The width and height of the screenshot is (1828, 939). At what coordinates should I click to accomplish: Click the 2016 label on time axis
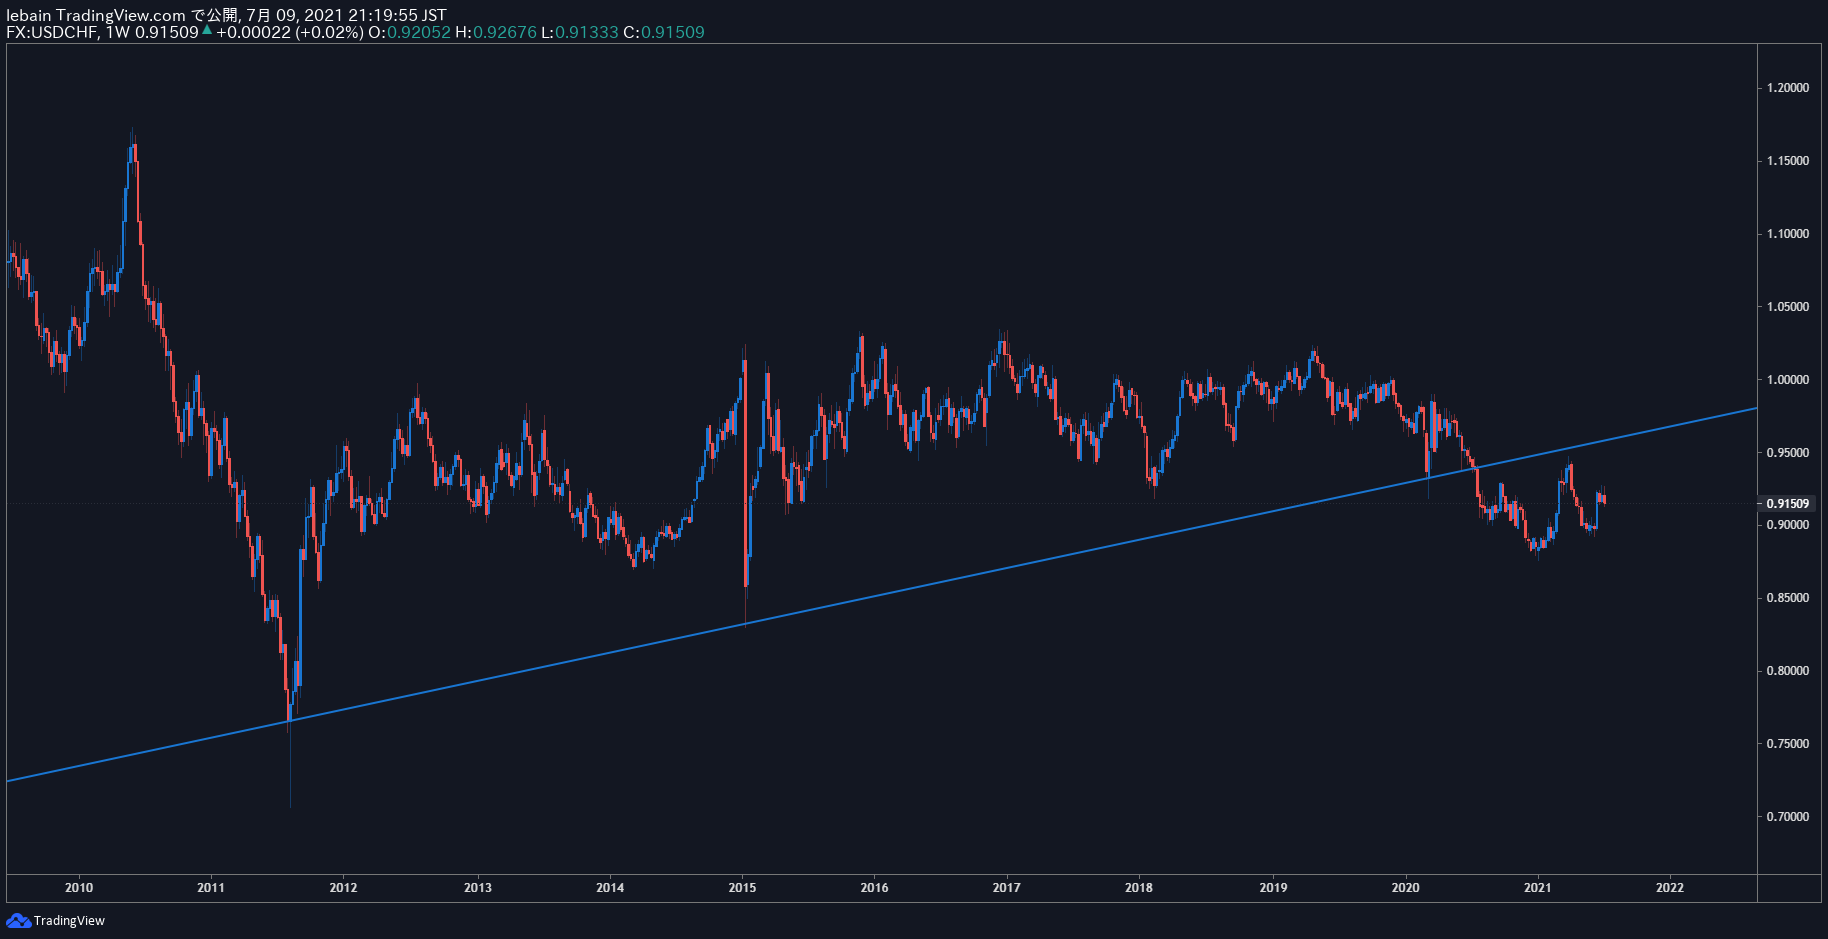pos(874,888)
